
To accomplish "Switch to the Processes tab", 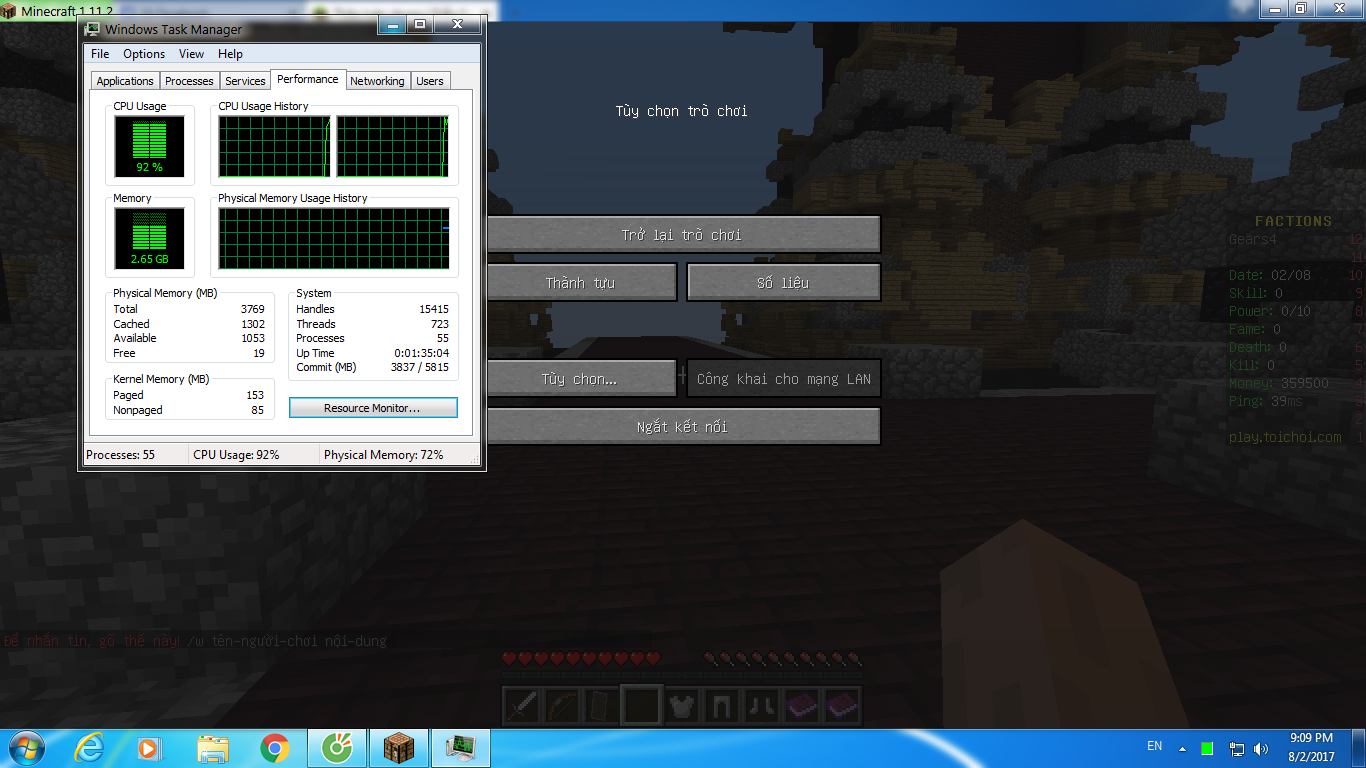I will (x=189, y=81).
